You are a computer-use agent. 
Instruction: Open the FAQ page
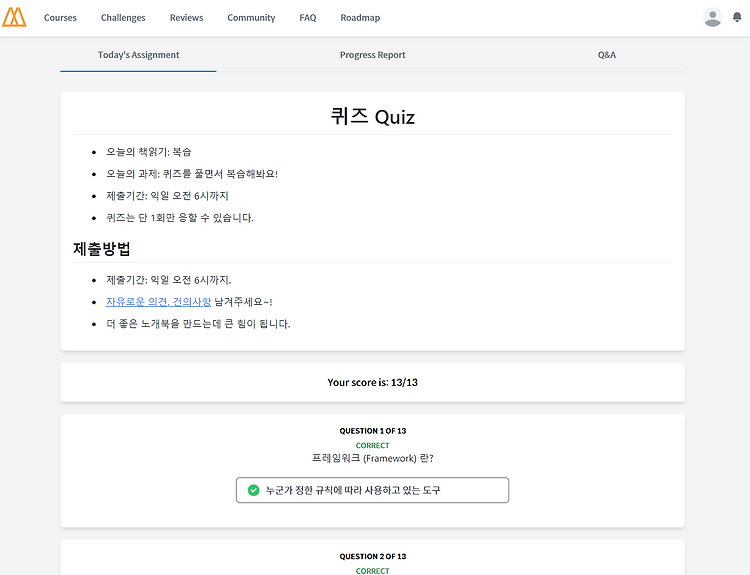pyautogui.click(x=308, y=18)
